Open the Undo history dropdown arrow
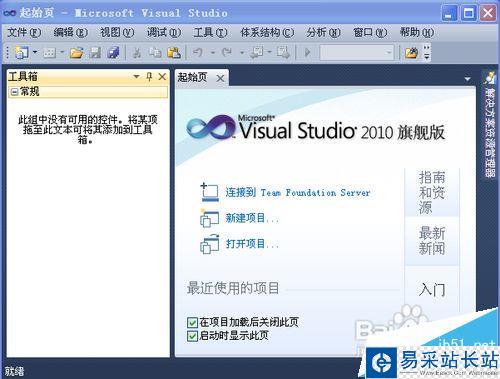Screen dimensions: 500x379 tap(213, 53)
